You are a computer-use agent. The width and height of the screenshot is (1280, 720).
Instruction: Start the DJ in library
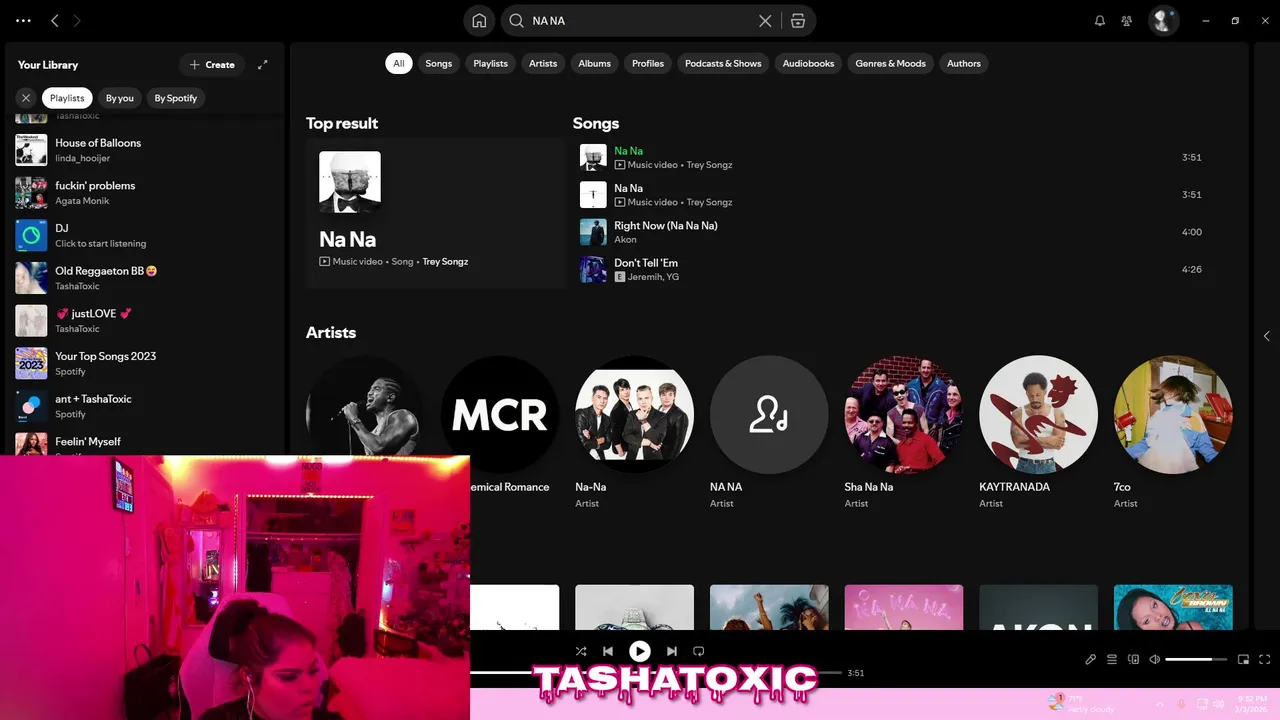(x=145, y=236)
